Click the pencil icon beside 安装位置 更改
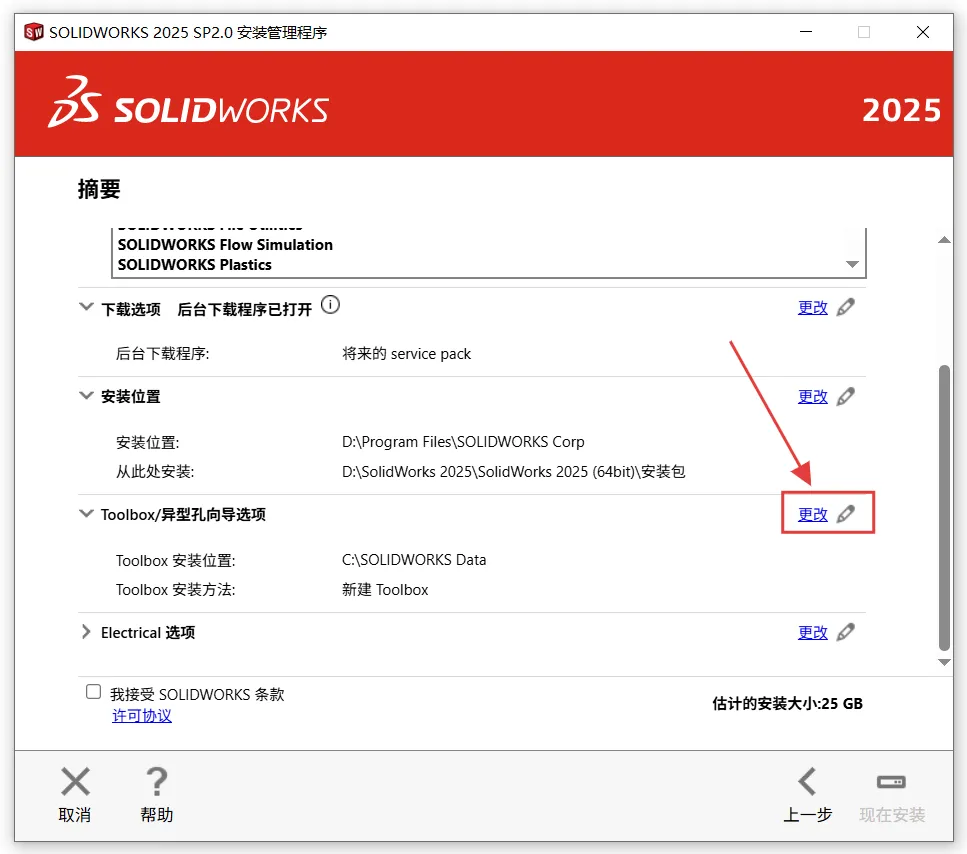 point(846,396)
